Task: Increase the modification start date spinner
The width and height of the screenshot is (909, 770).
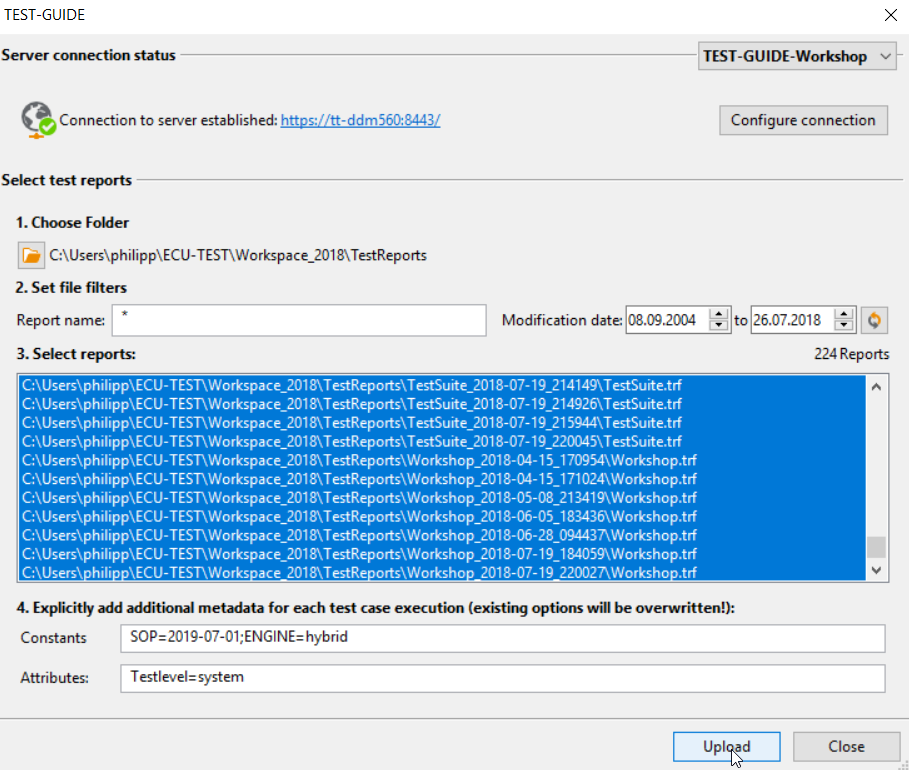Action: click(718, 315)
